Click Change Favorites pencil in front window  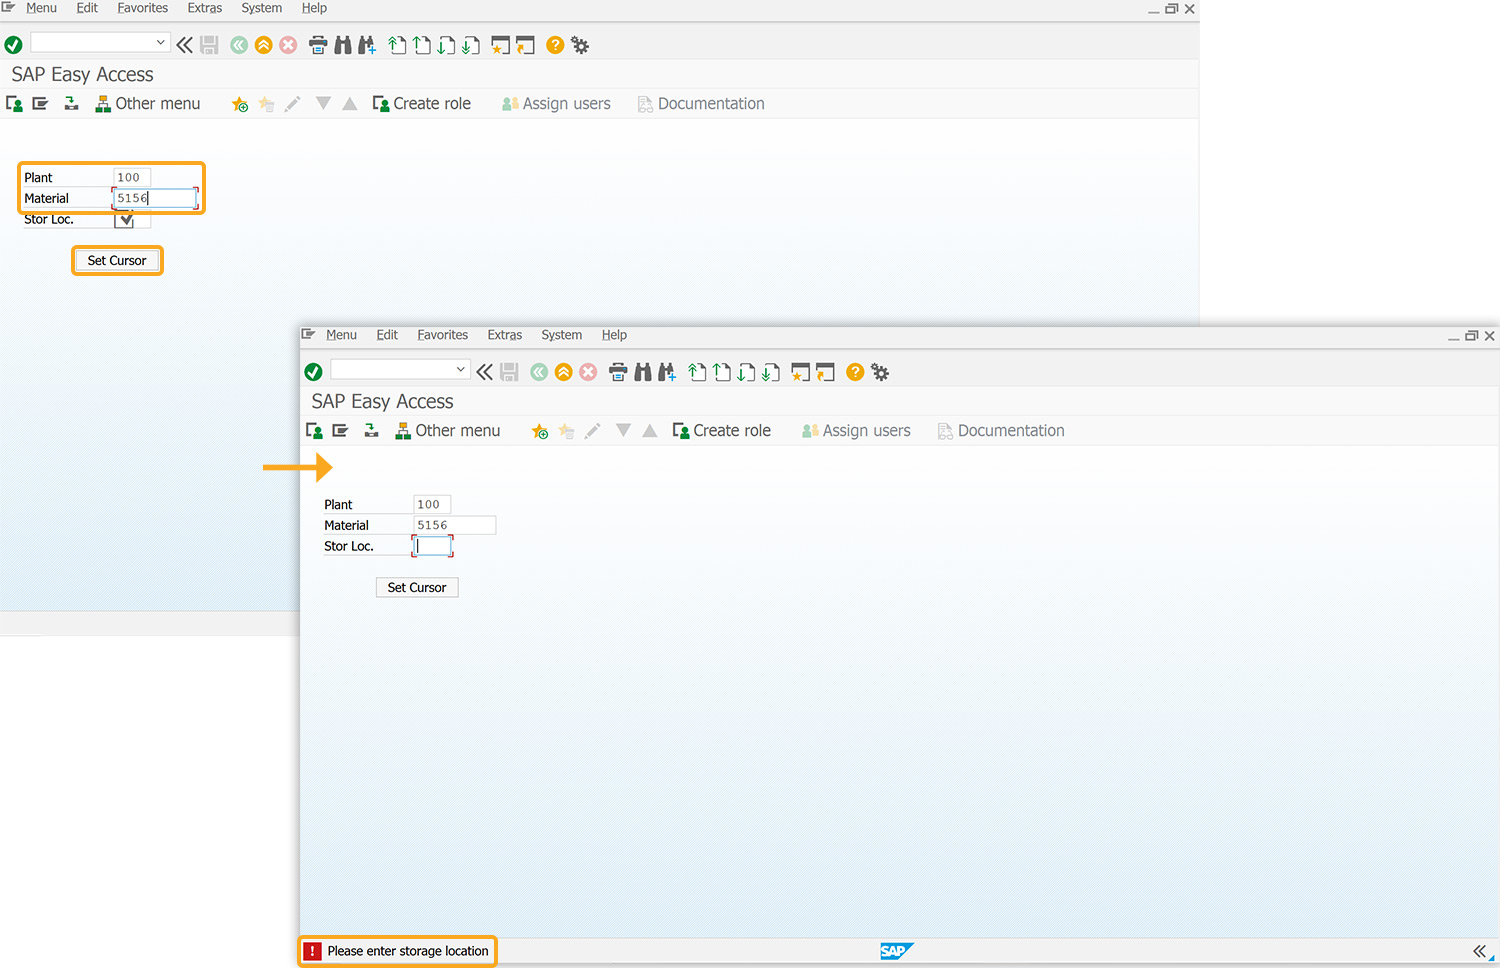point(592,431)
